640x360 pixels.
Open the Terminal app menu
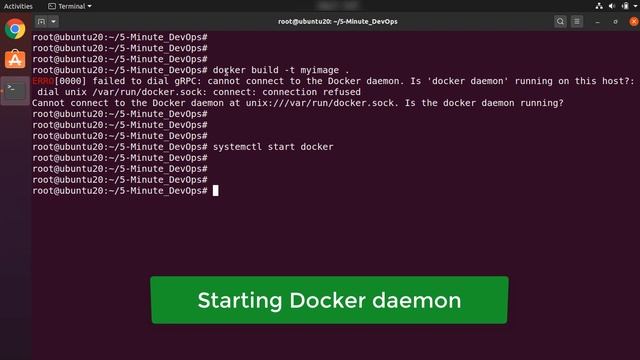coord(70,6)
